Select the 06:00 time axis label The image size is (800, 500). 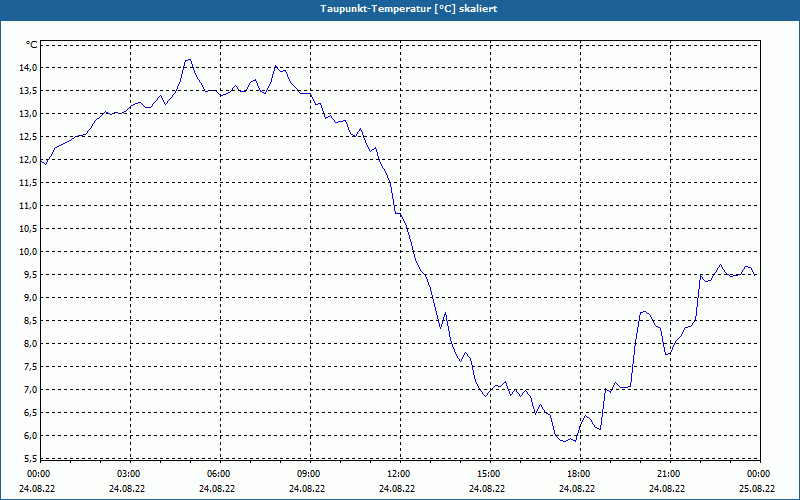point(219,474)
